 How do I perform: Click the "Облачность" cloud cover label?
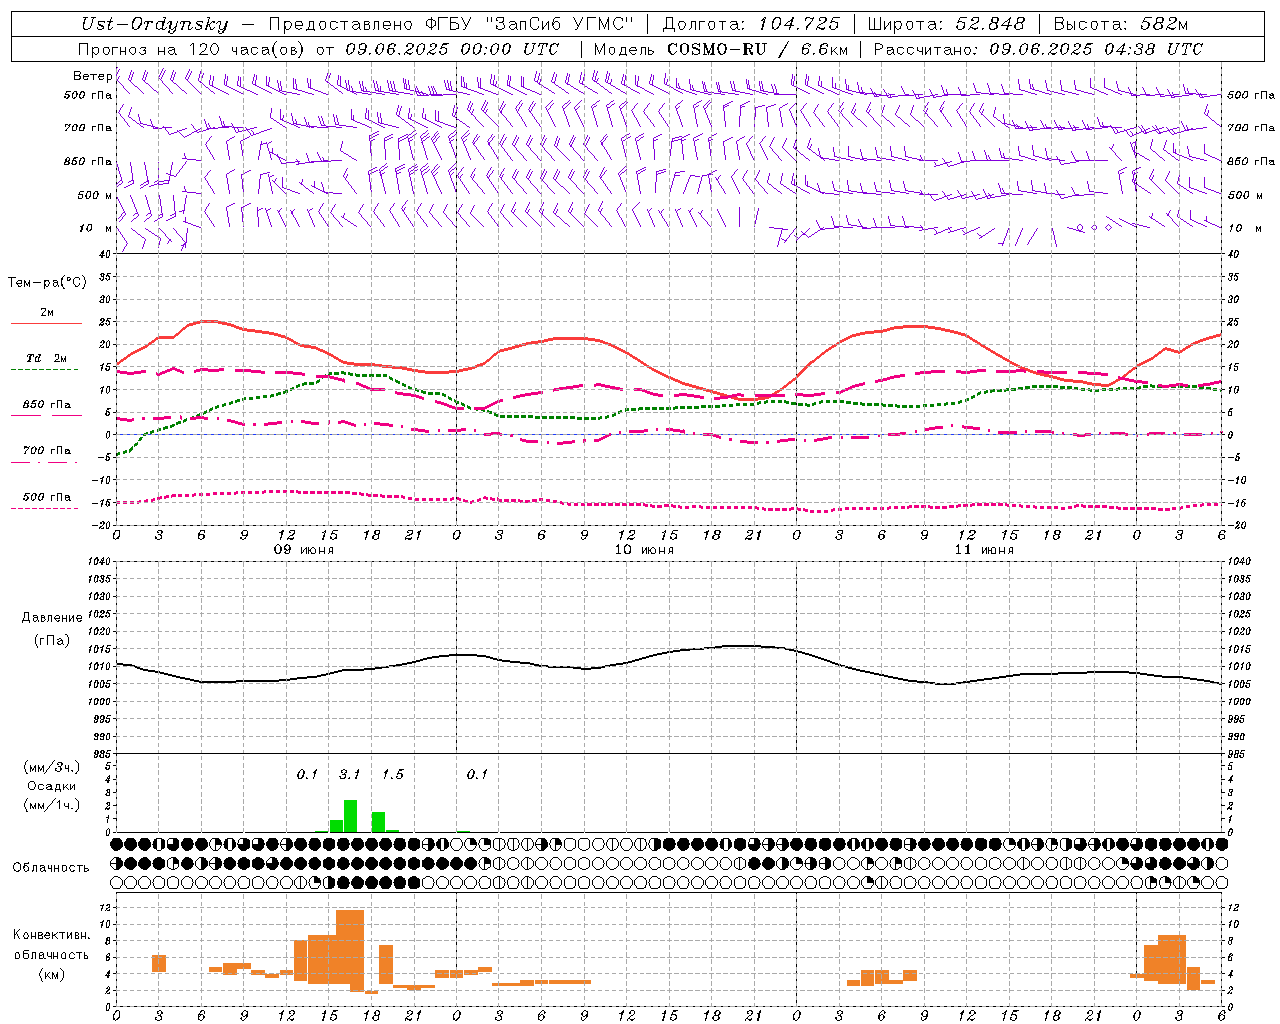tap(51, 867)
